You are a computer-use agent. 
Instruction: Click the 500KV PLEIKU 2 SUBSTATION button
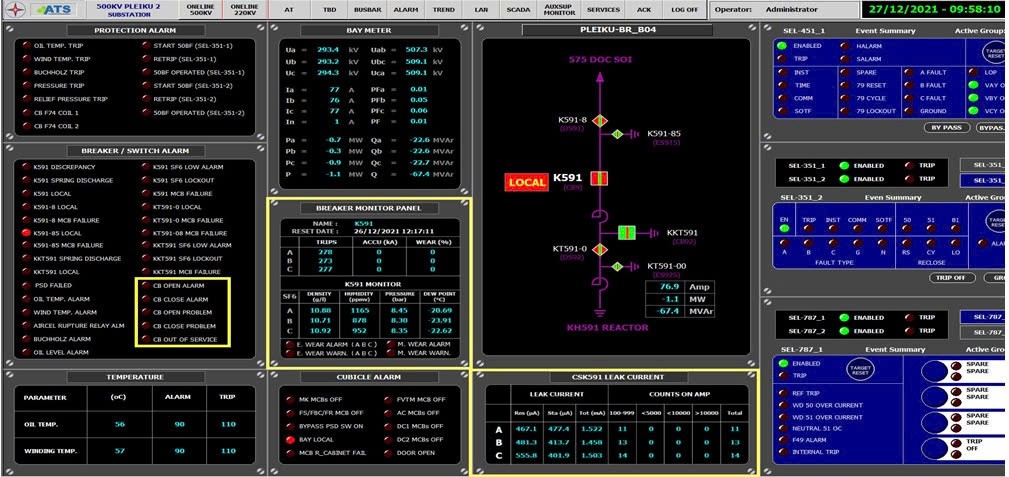(128, 10)
